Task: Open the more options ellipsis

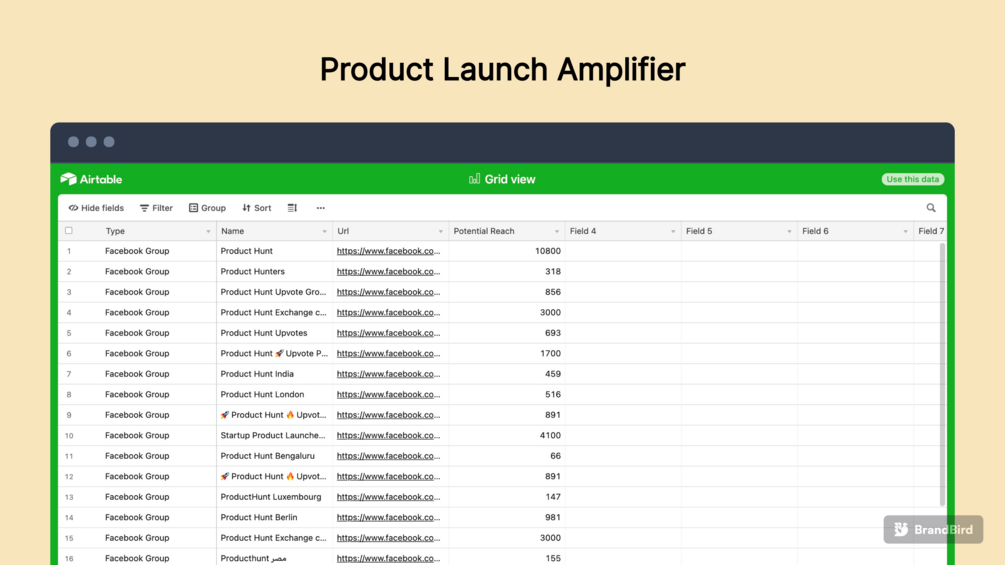Action: pyautogui.click(x=320, y=208)
